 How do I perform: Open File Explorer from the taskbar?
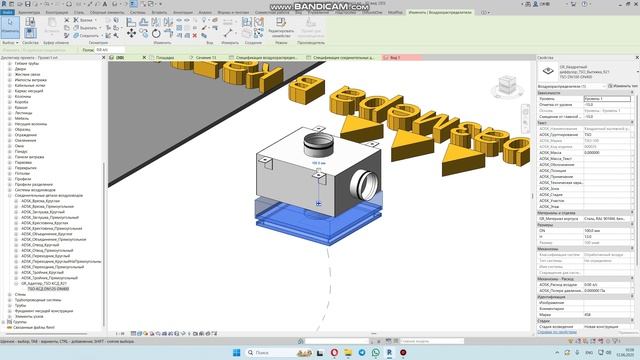coord(348,352)
